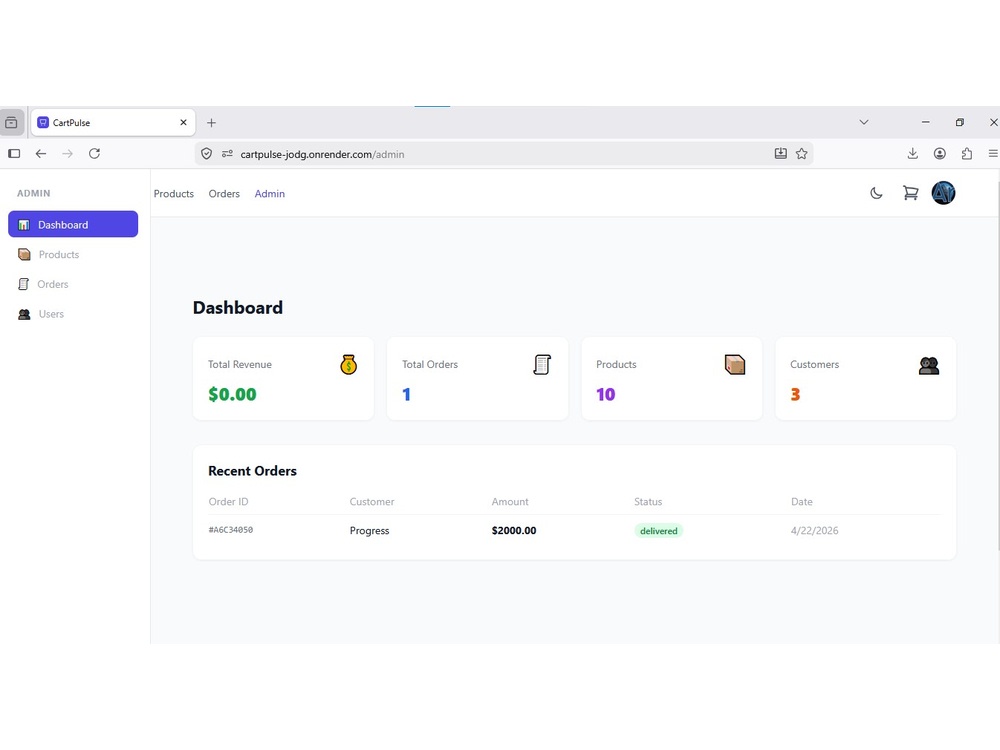Select the Total Orders value 1
The height and width of the screenshot is (750, 1000).
pos(406,394)
